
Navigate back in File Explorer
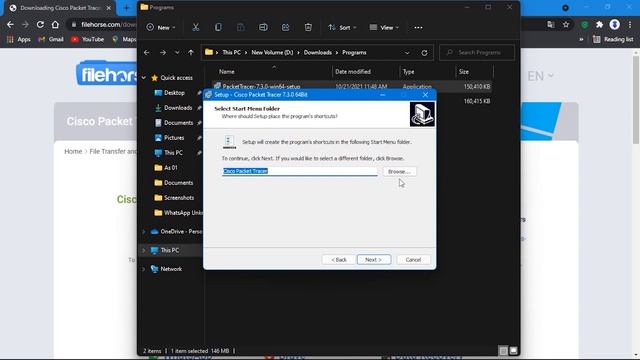(x=147, y=53)
